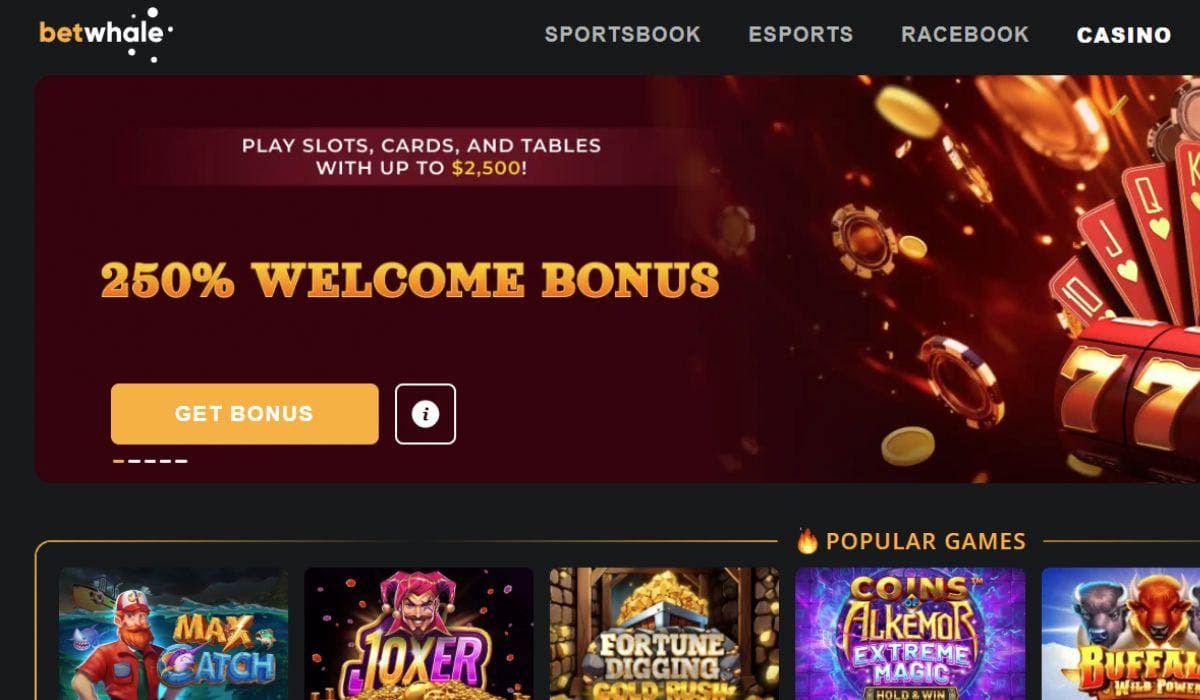Viewport: 1200px width, 700px height.
Task: Open the Buffalo Wild Power game
Action: 1120,634
